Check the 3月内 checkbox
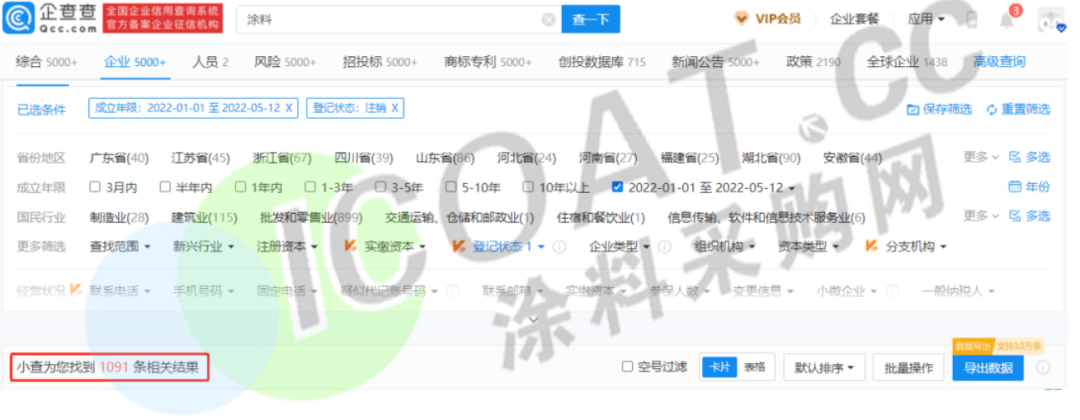 coord(96,187)
